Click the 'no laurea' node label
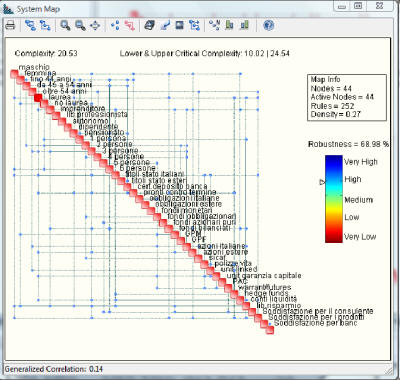The height and width of the screenshot is (380, 400). point(71,103)
